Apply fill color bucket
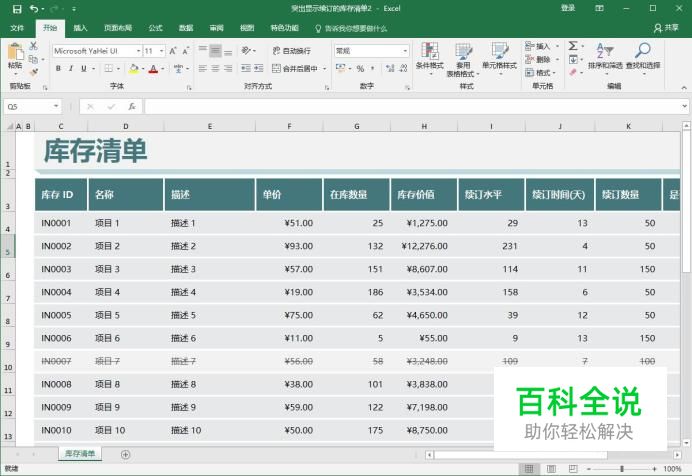This screenshot has height=476, width=692. coord(134,68)
